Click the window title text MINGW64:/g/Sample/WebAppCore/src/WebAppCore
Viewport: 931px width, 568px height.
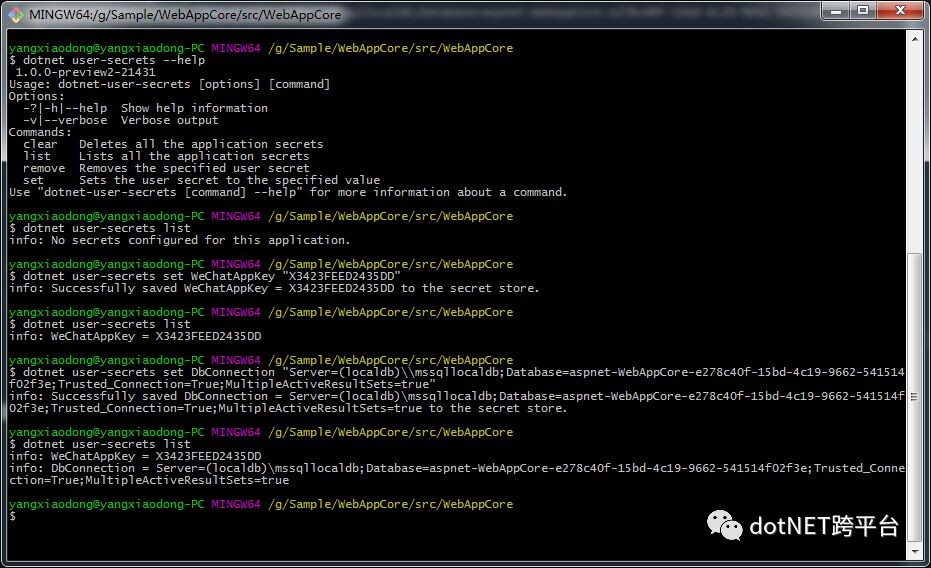click(185, 14)
